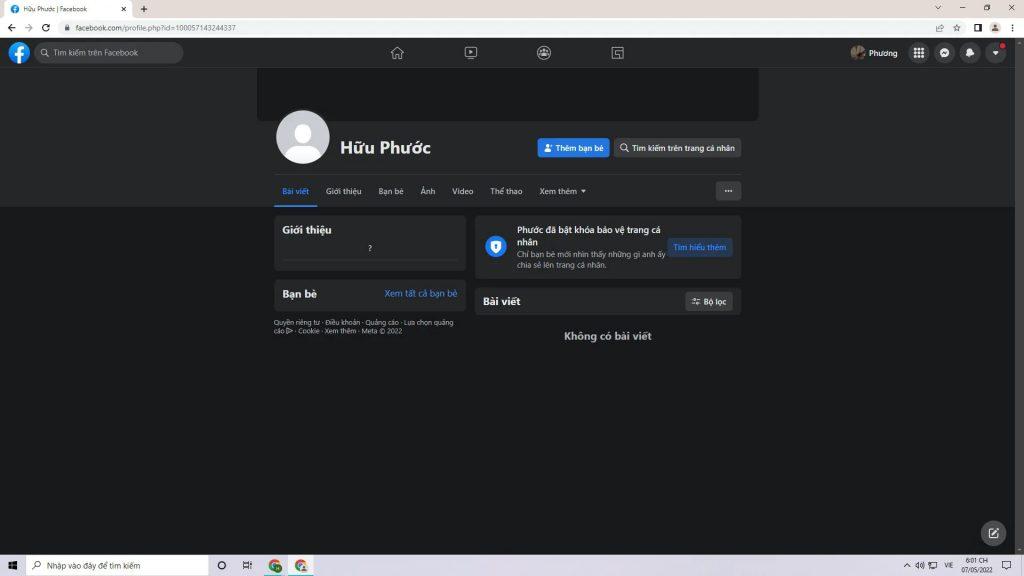
Task: Open the three-dot profile options menu
Action: [728, 191]
